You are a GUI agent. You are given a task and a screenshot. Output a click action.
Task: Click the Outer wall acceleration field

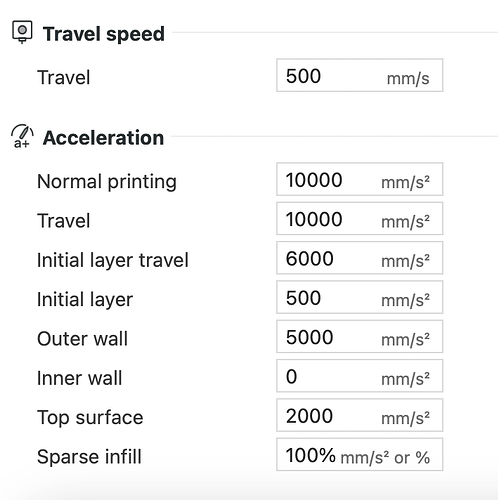pyautogui.click(x=359, y=337)
